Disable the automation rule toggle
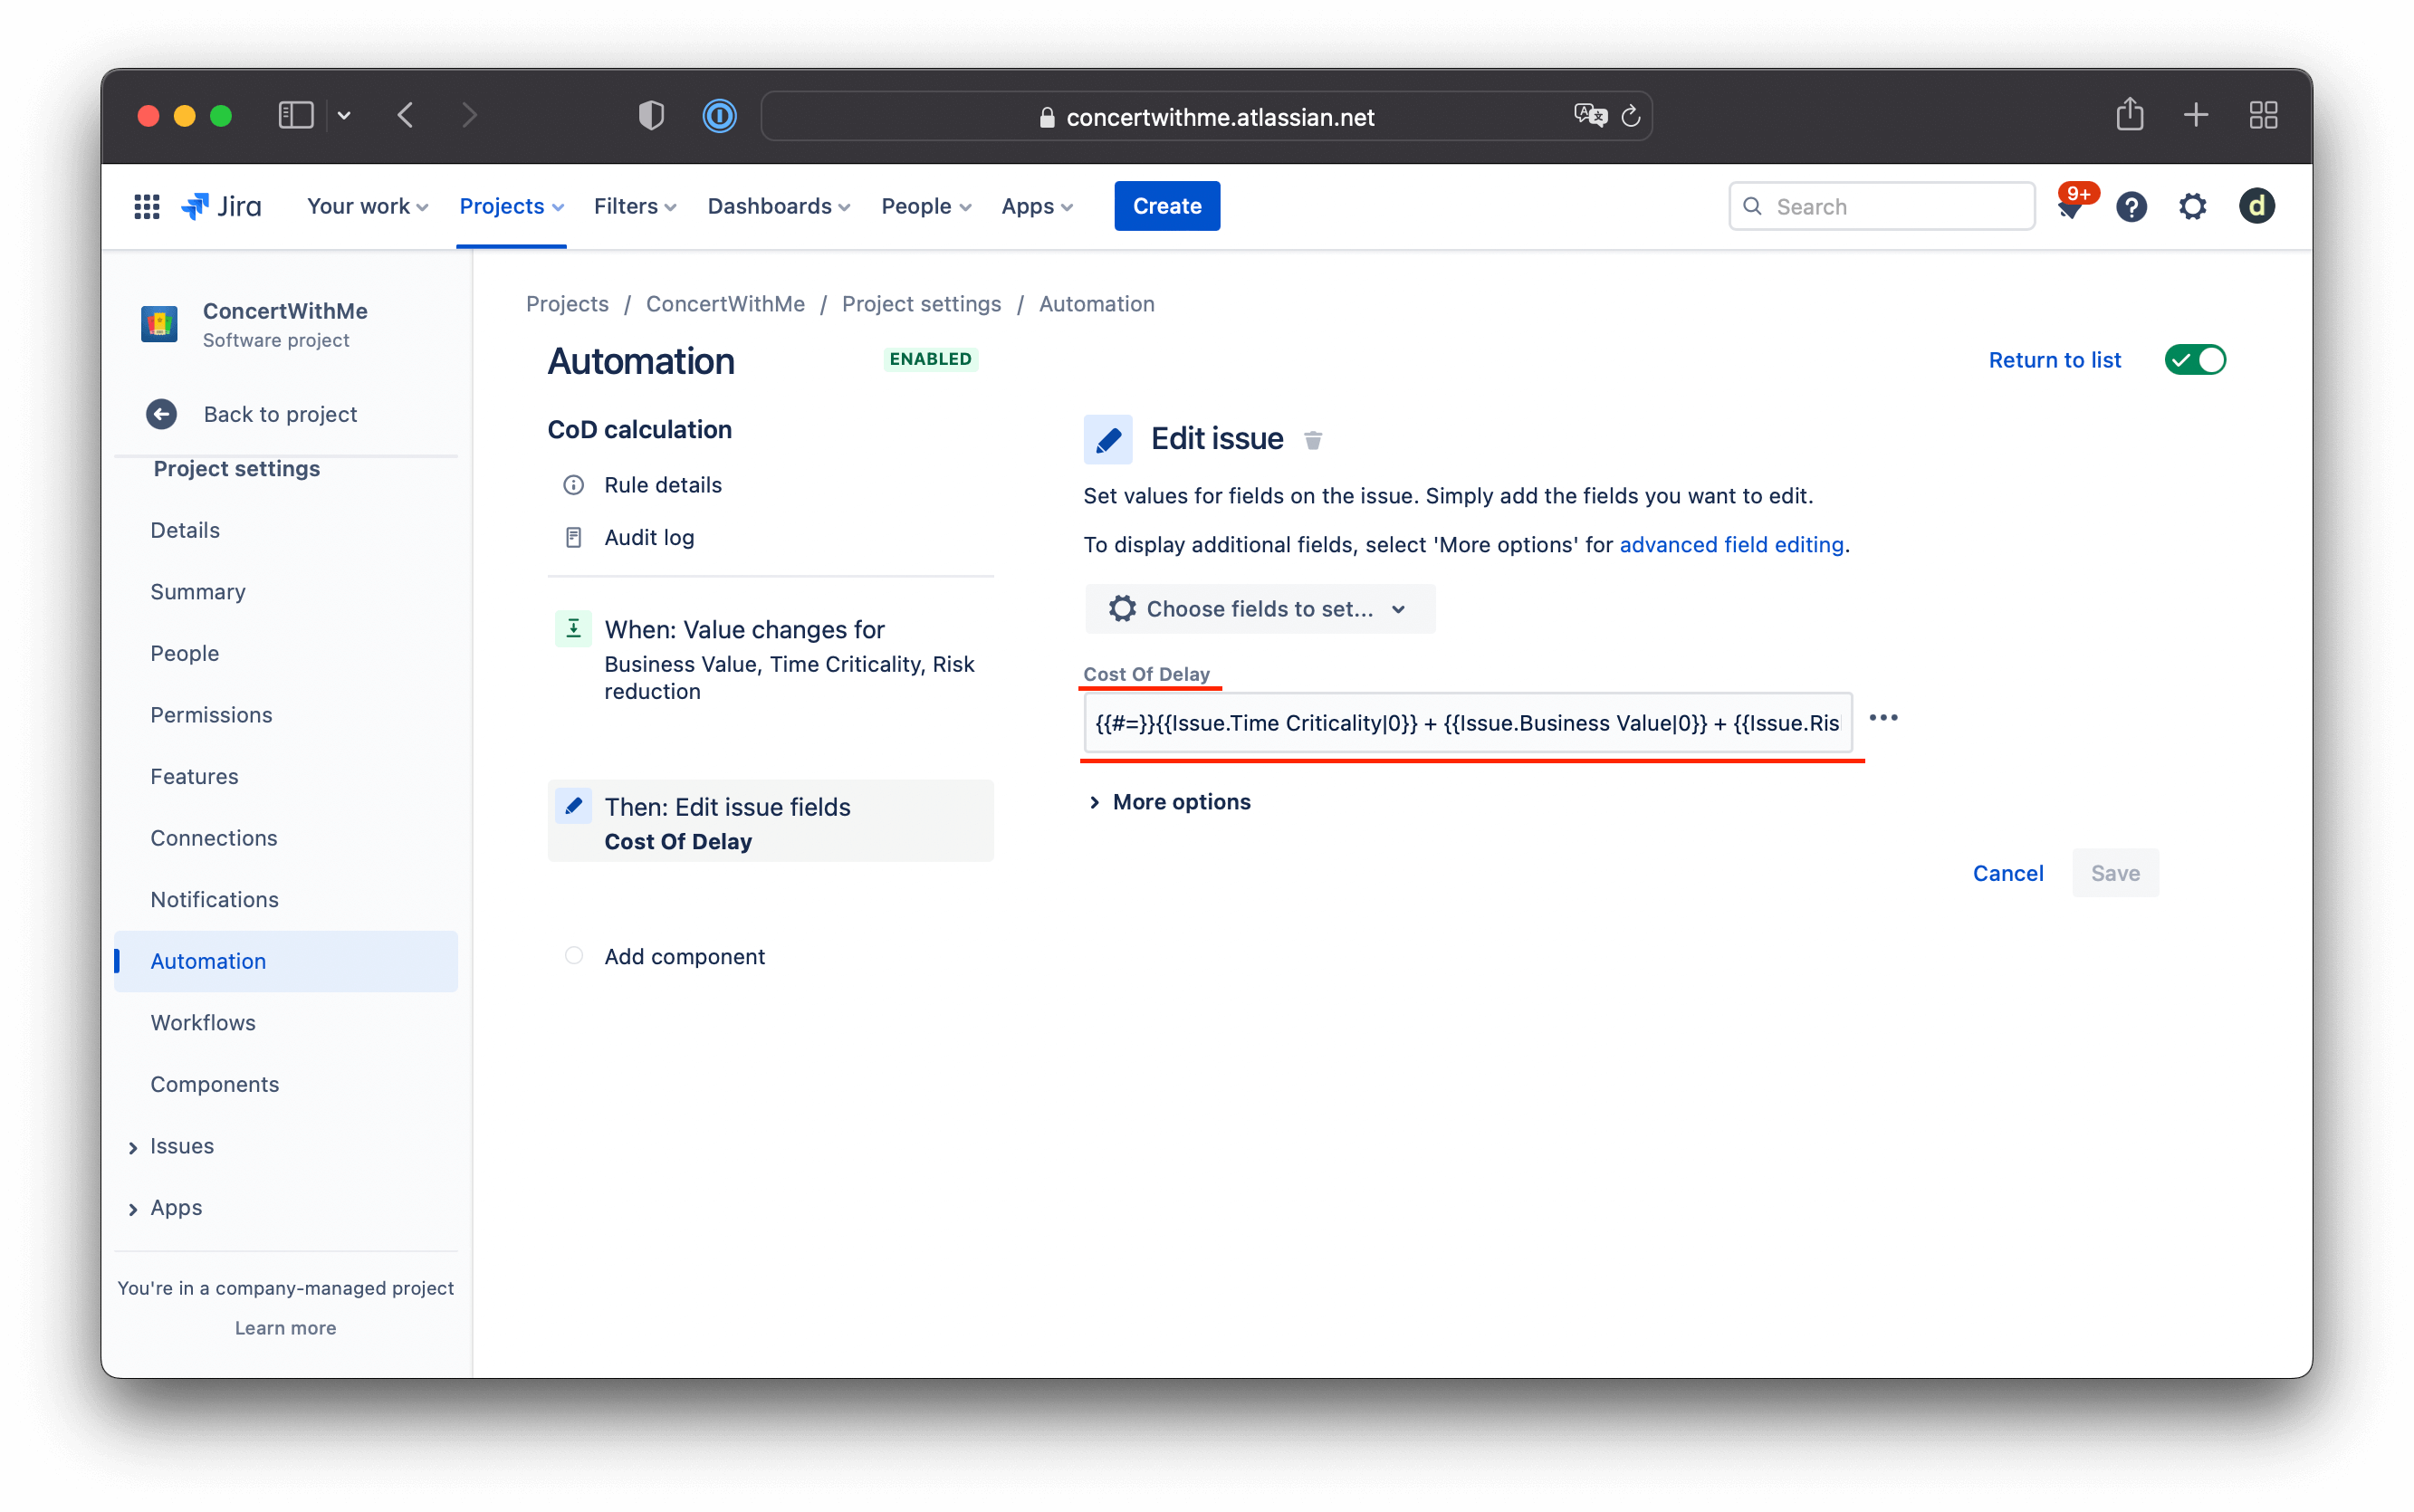Image resolution: width=2414 pixels, height=1512 pixels. click(2196, 359)
